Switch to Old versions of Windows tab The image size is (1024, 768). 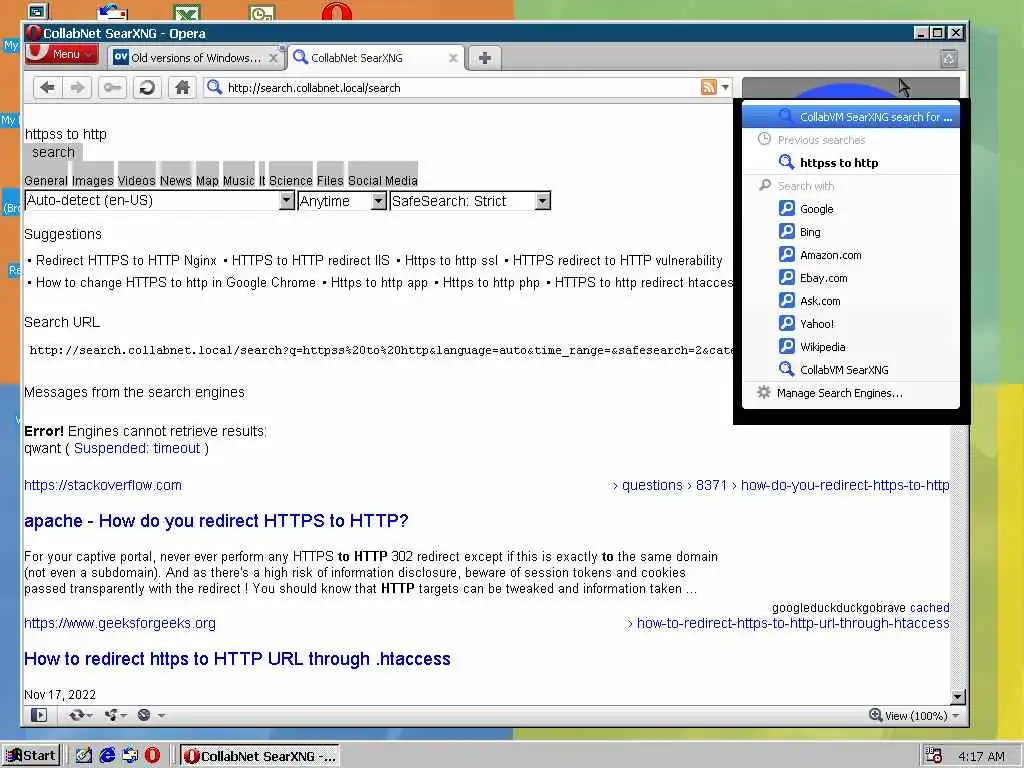(x=195, y=57)
